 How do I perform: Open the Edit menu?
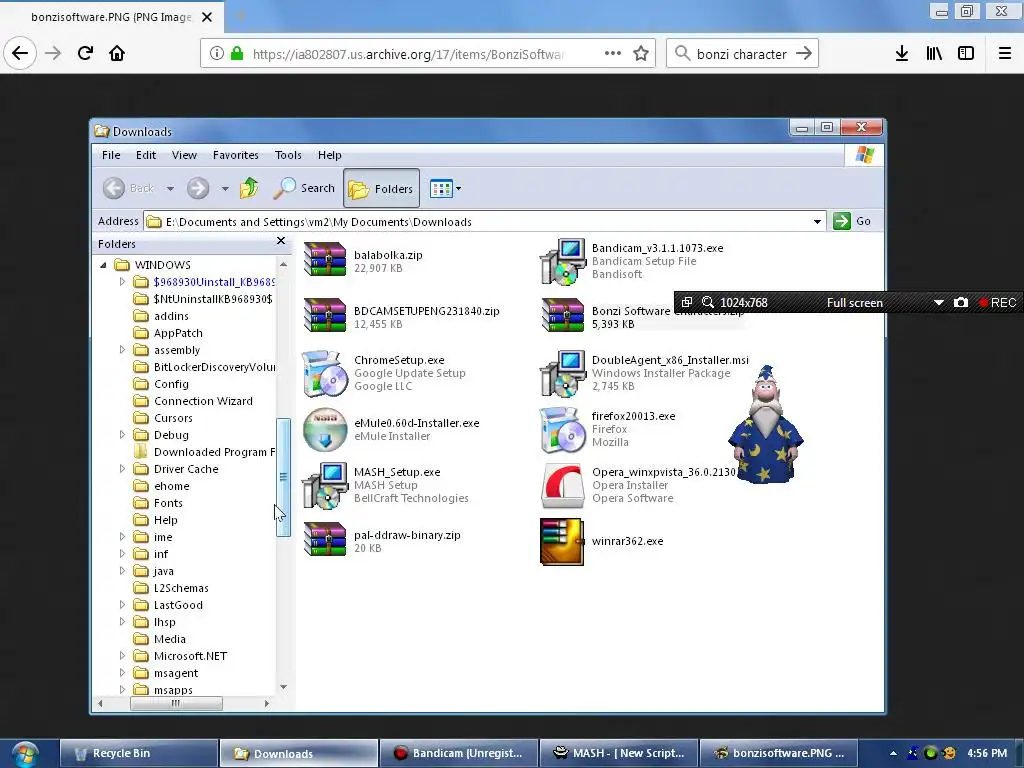click(x=146, y=155)
